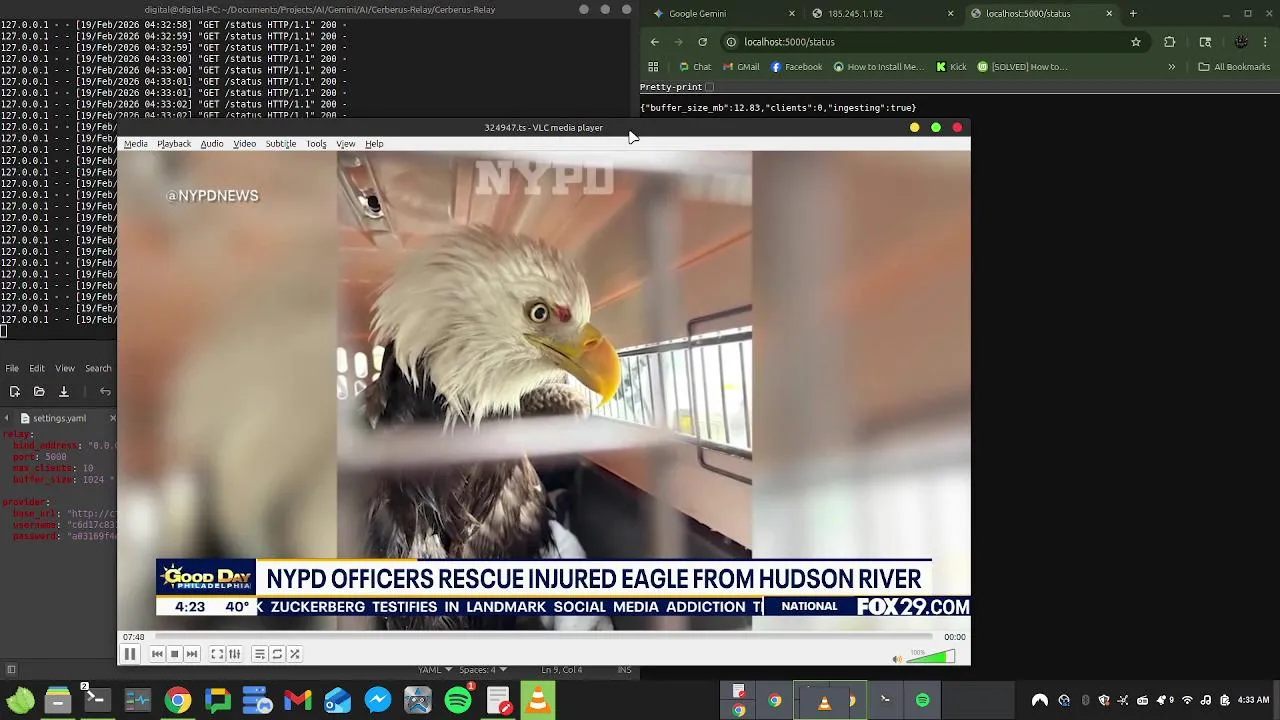
Task: Open the [SOLVED] How to... bookmark
Action: 1022,67
